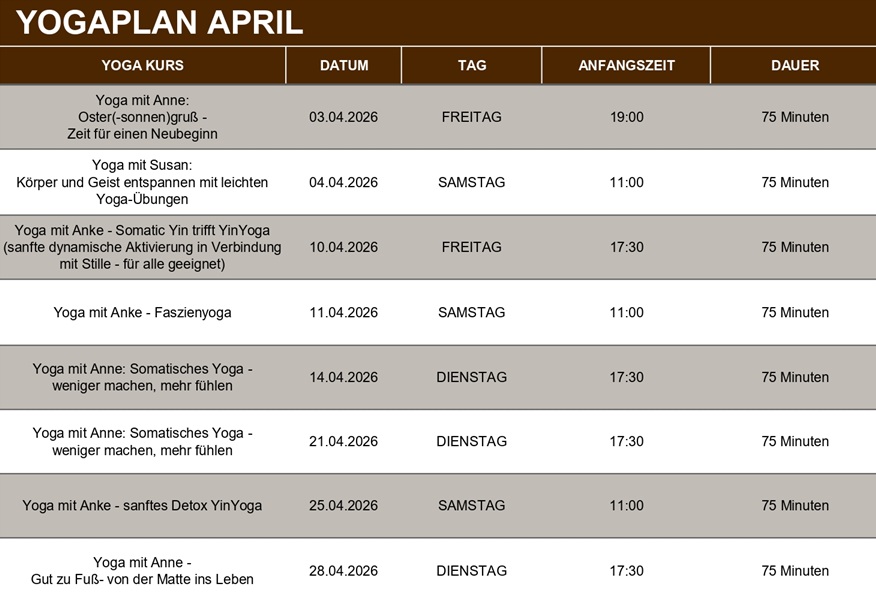Image resolution: width=876 pixels, height=595 pixels.
Task: Click the ANFANGSZEIT column header
Action: click(x=627, y=66)
